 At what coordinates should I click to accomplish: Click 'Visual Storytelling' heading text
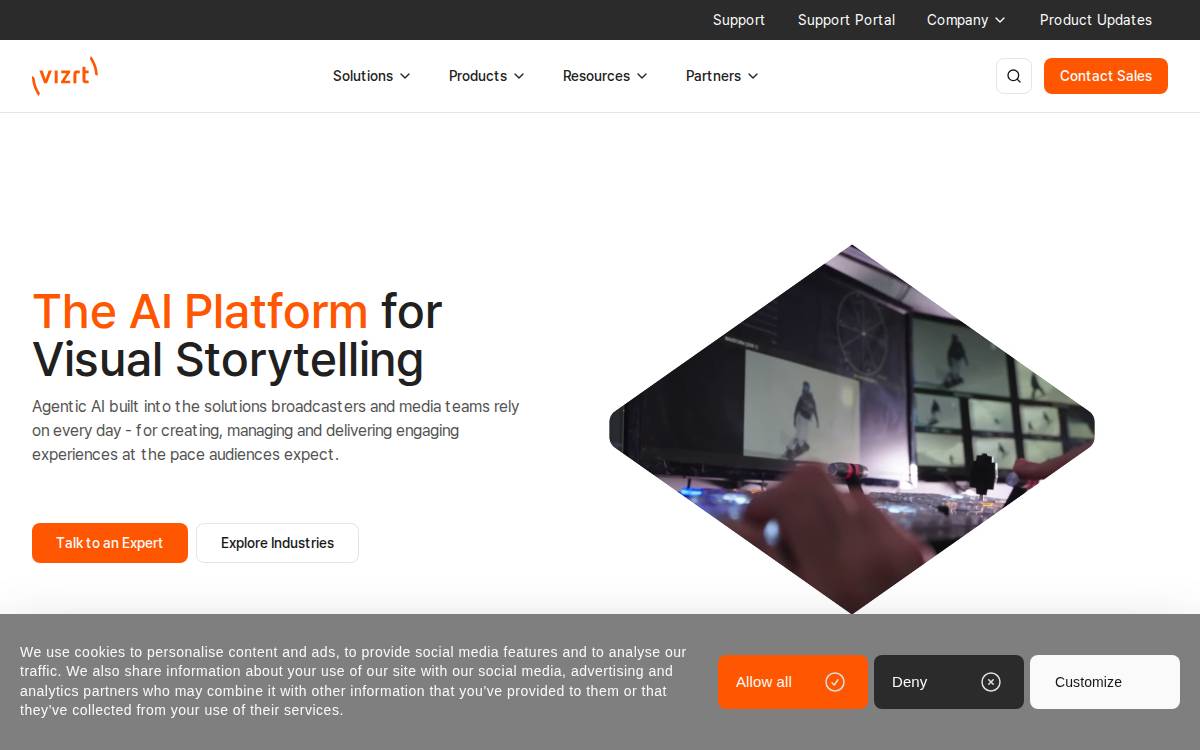point(228,360)
